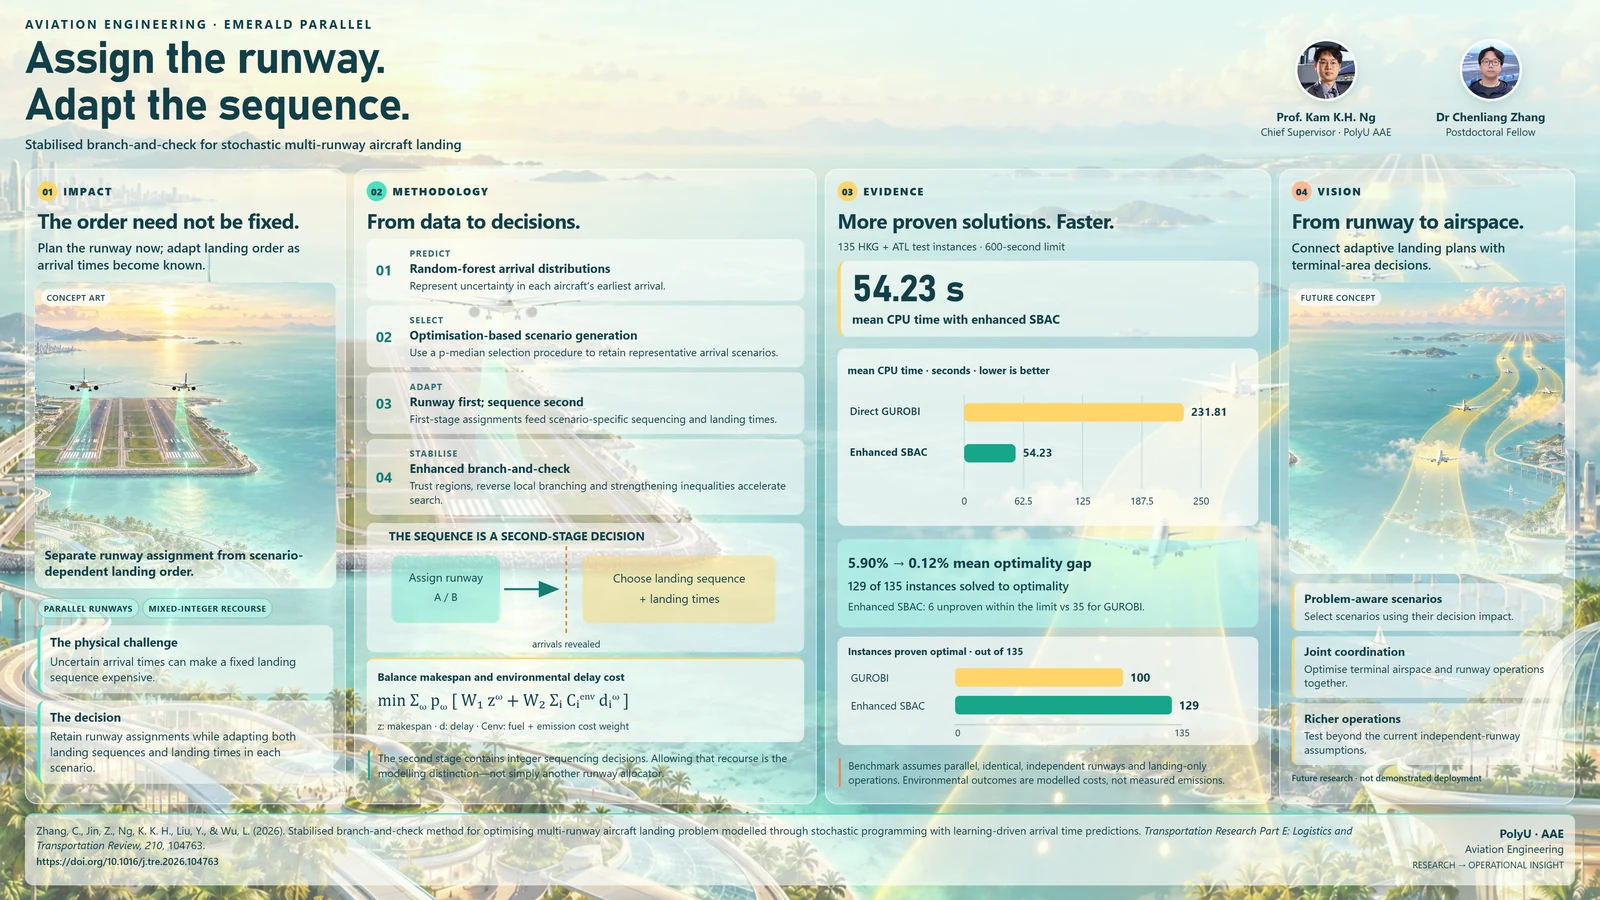The width and height of the screenshot is (1600, 900).
Task: Click the Enhanced SBAC 129 instances bar
Action: point(1063,705)
